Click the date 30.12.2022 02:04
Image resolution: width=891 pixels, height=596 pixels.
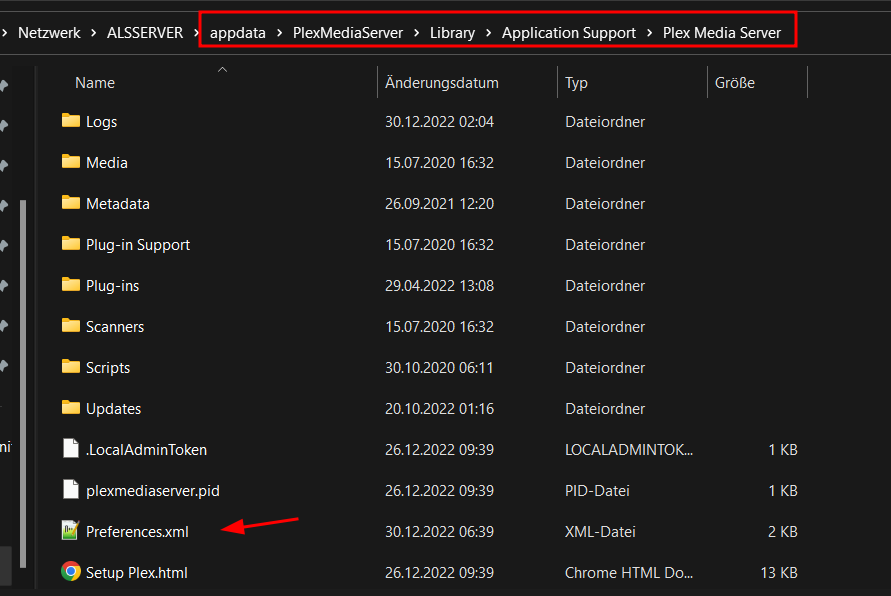tap(439, 122)
